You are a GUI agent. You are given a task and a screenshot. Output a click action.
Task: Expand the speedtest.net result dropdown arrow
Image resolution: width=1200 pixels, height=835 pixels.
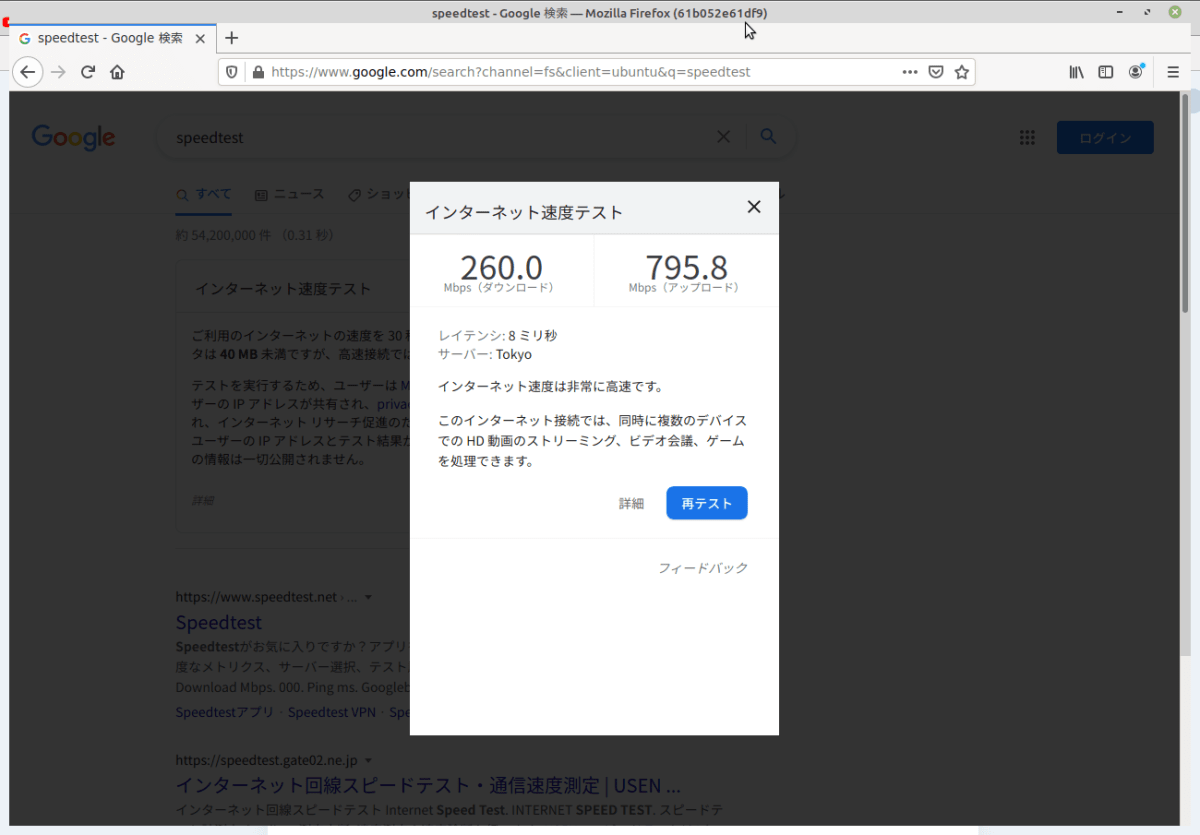pos(368,598)
